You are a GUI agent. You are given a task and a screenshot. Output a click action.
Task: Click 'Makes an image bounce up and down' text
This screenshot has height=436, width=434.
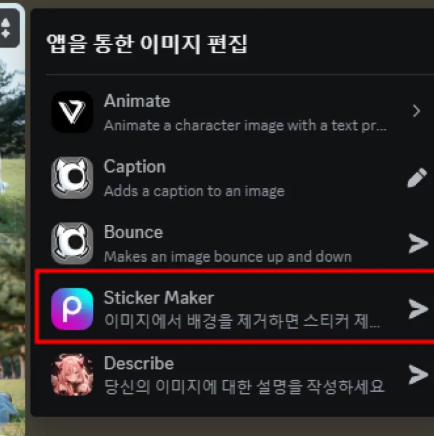coord(228,257)
